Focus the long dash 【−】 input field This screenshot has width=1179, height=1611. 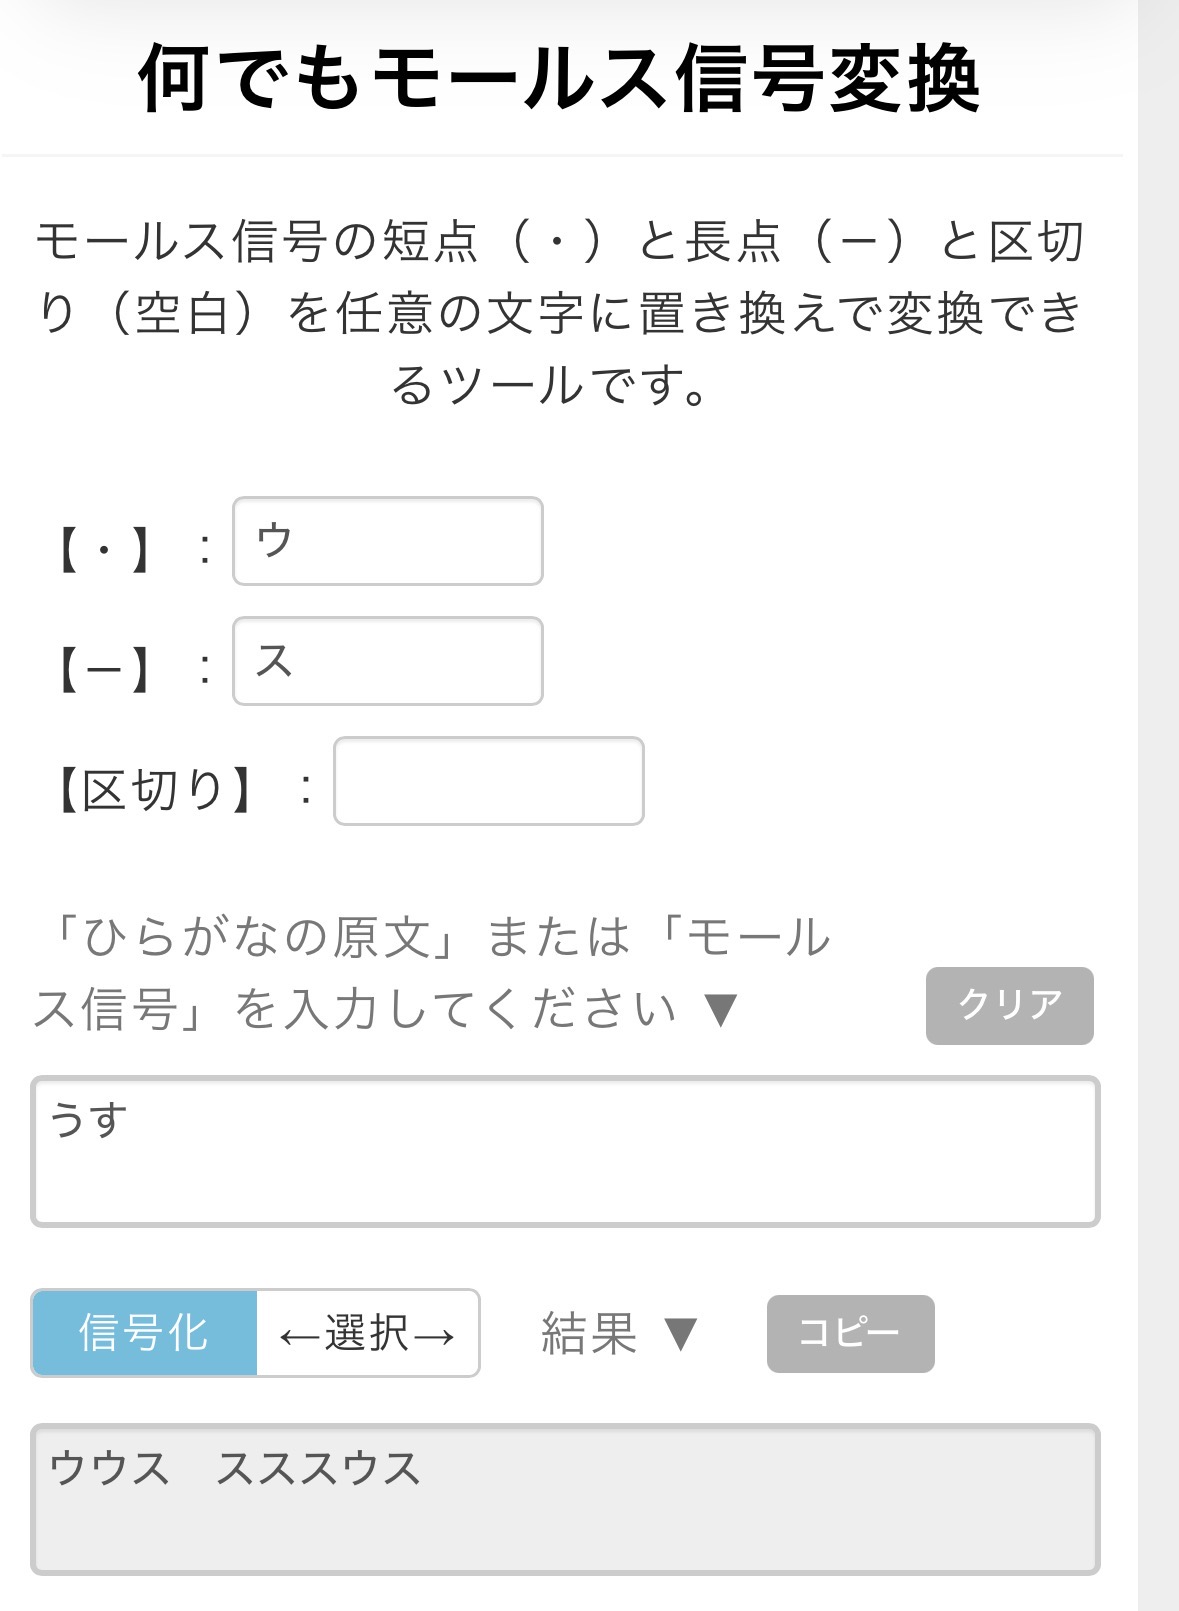pyautogui.click(x=387, y=661)
